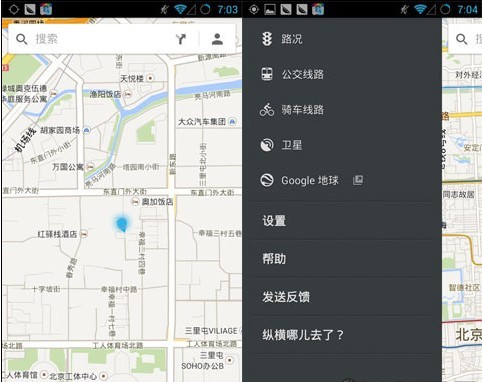Tap the blue current location marker
The height and width of the screenshot is (382, 482).
[122, 224]
